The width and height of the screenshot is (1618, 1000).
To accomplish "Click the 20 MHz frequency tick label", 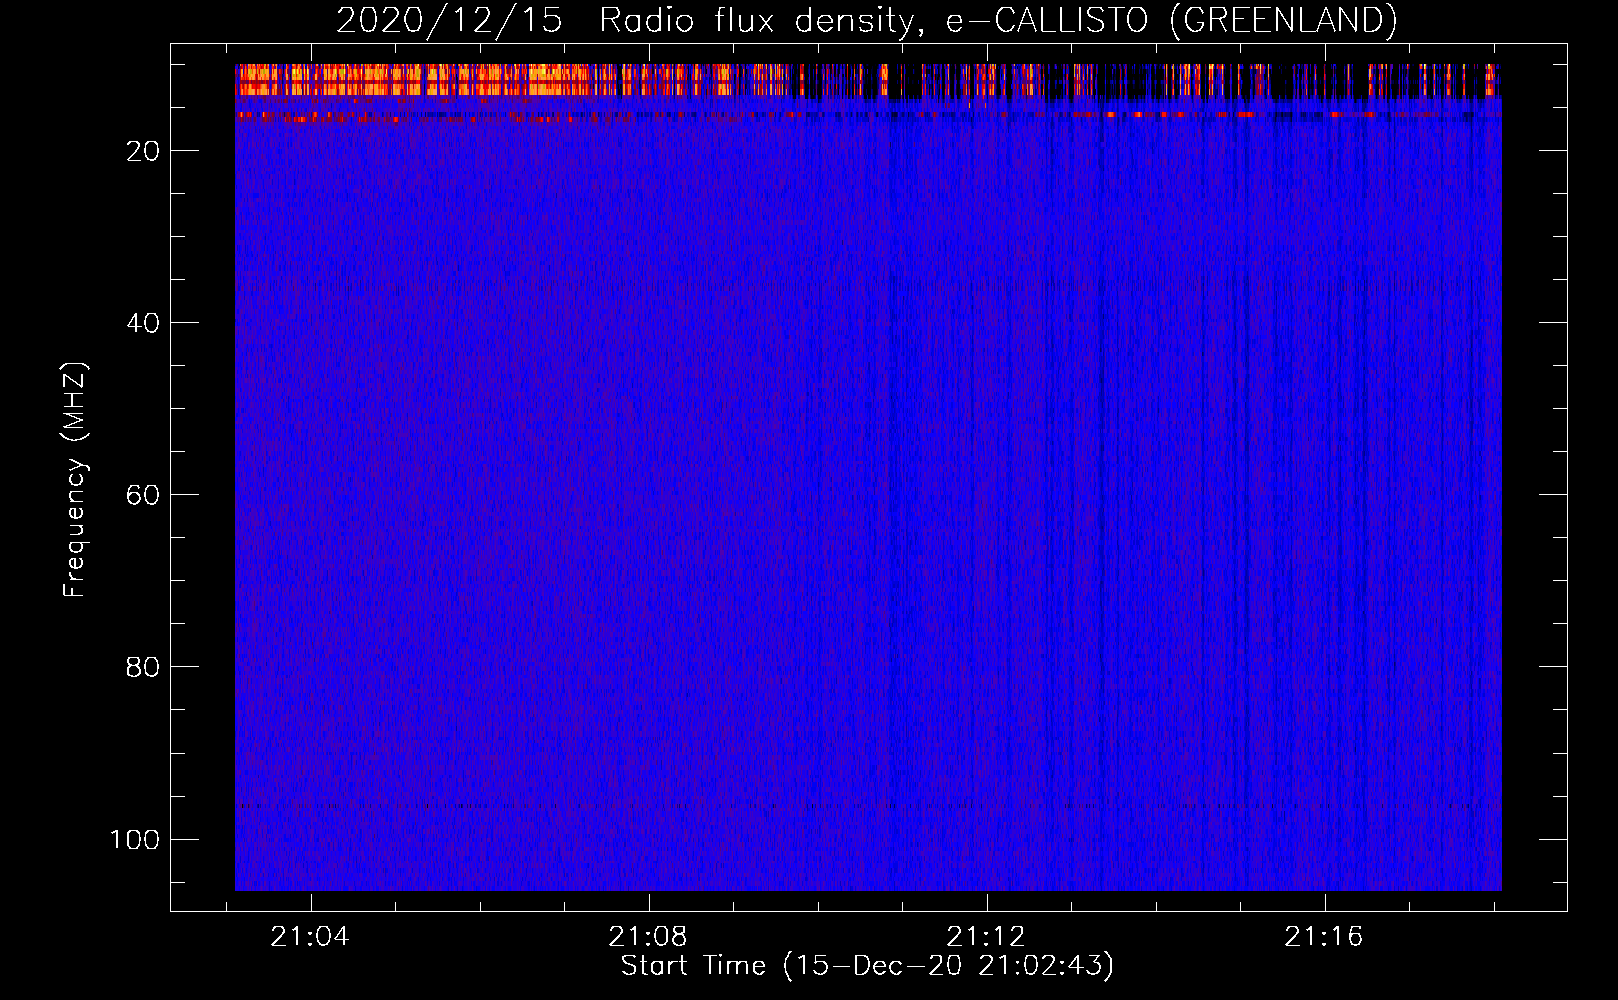I will point(143,151).
